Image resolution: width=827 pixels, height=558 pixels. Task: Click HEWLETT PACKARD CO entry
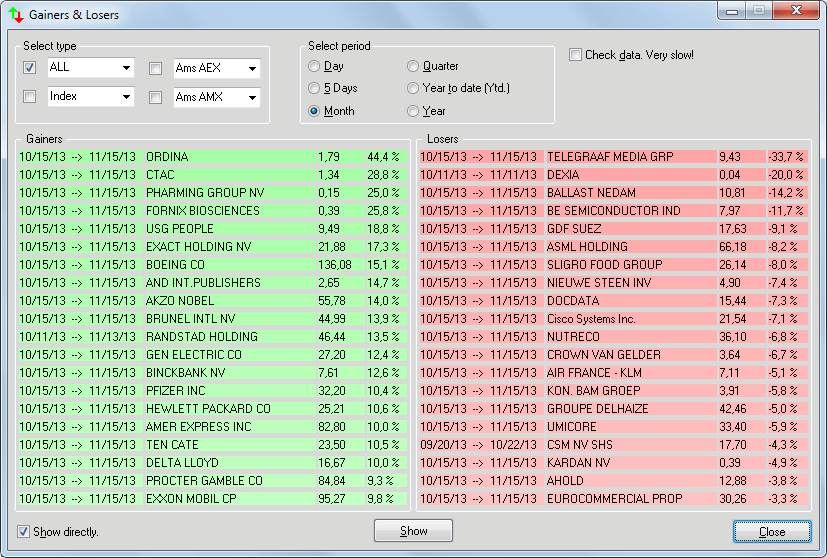coord(213,408)
